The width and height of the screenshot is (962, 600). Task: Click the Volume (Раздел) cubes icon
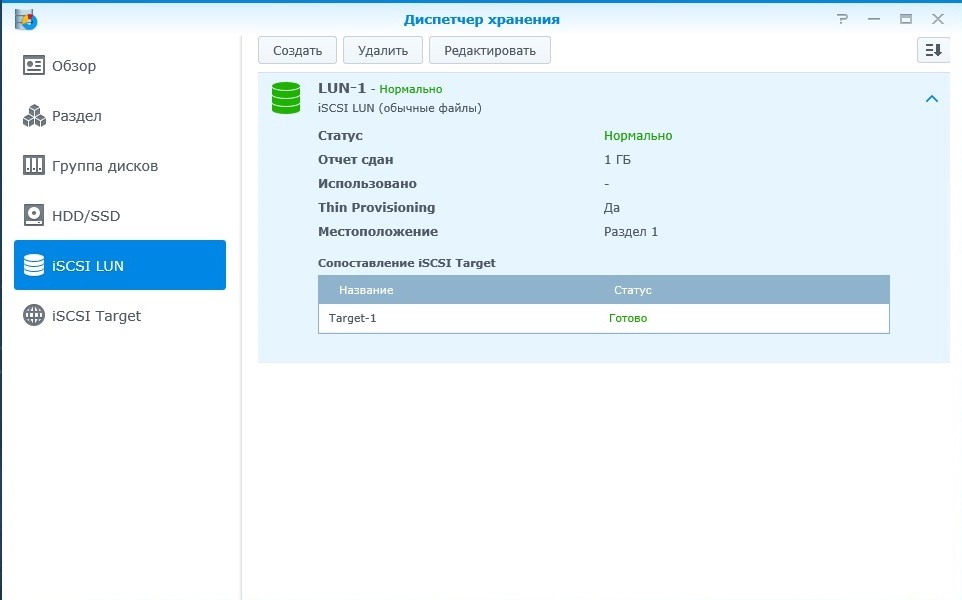click(x=35, y=116)
